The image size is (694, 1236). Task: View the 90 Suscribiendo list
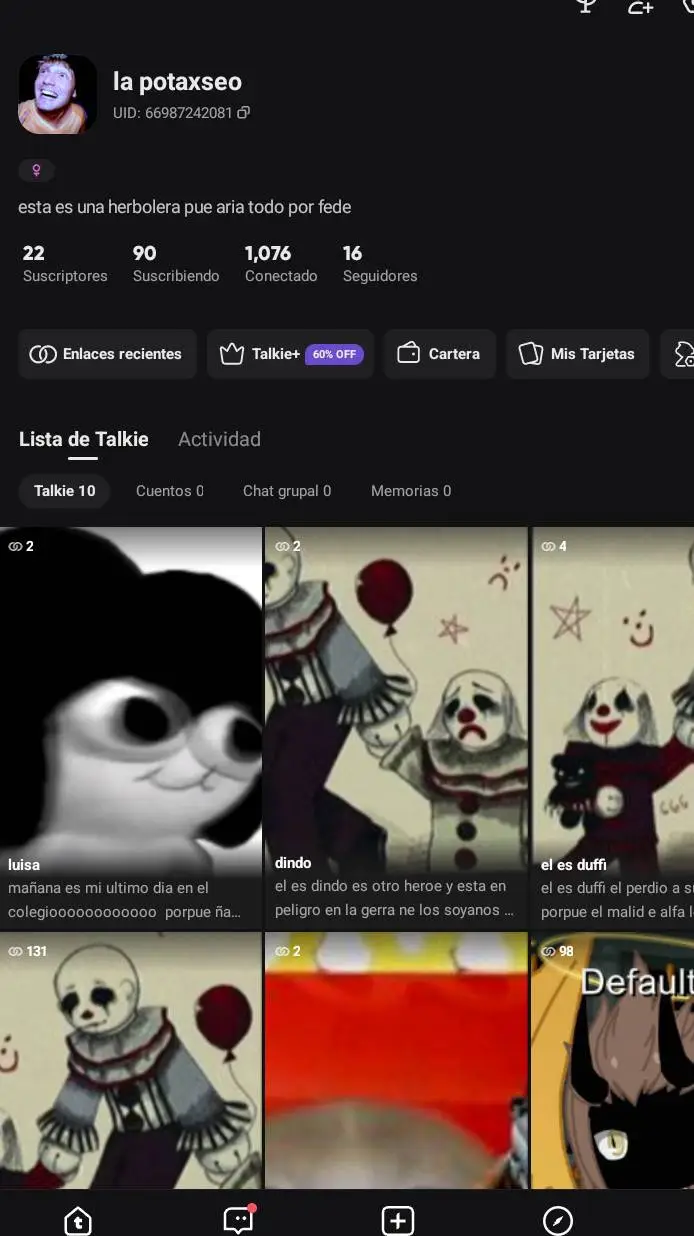pyautogui.click(x=176, y=264)
